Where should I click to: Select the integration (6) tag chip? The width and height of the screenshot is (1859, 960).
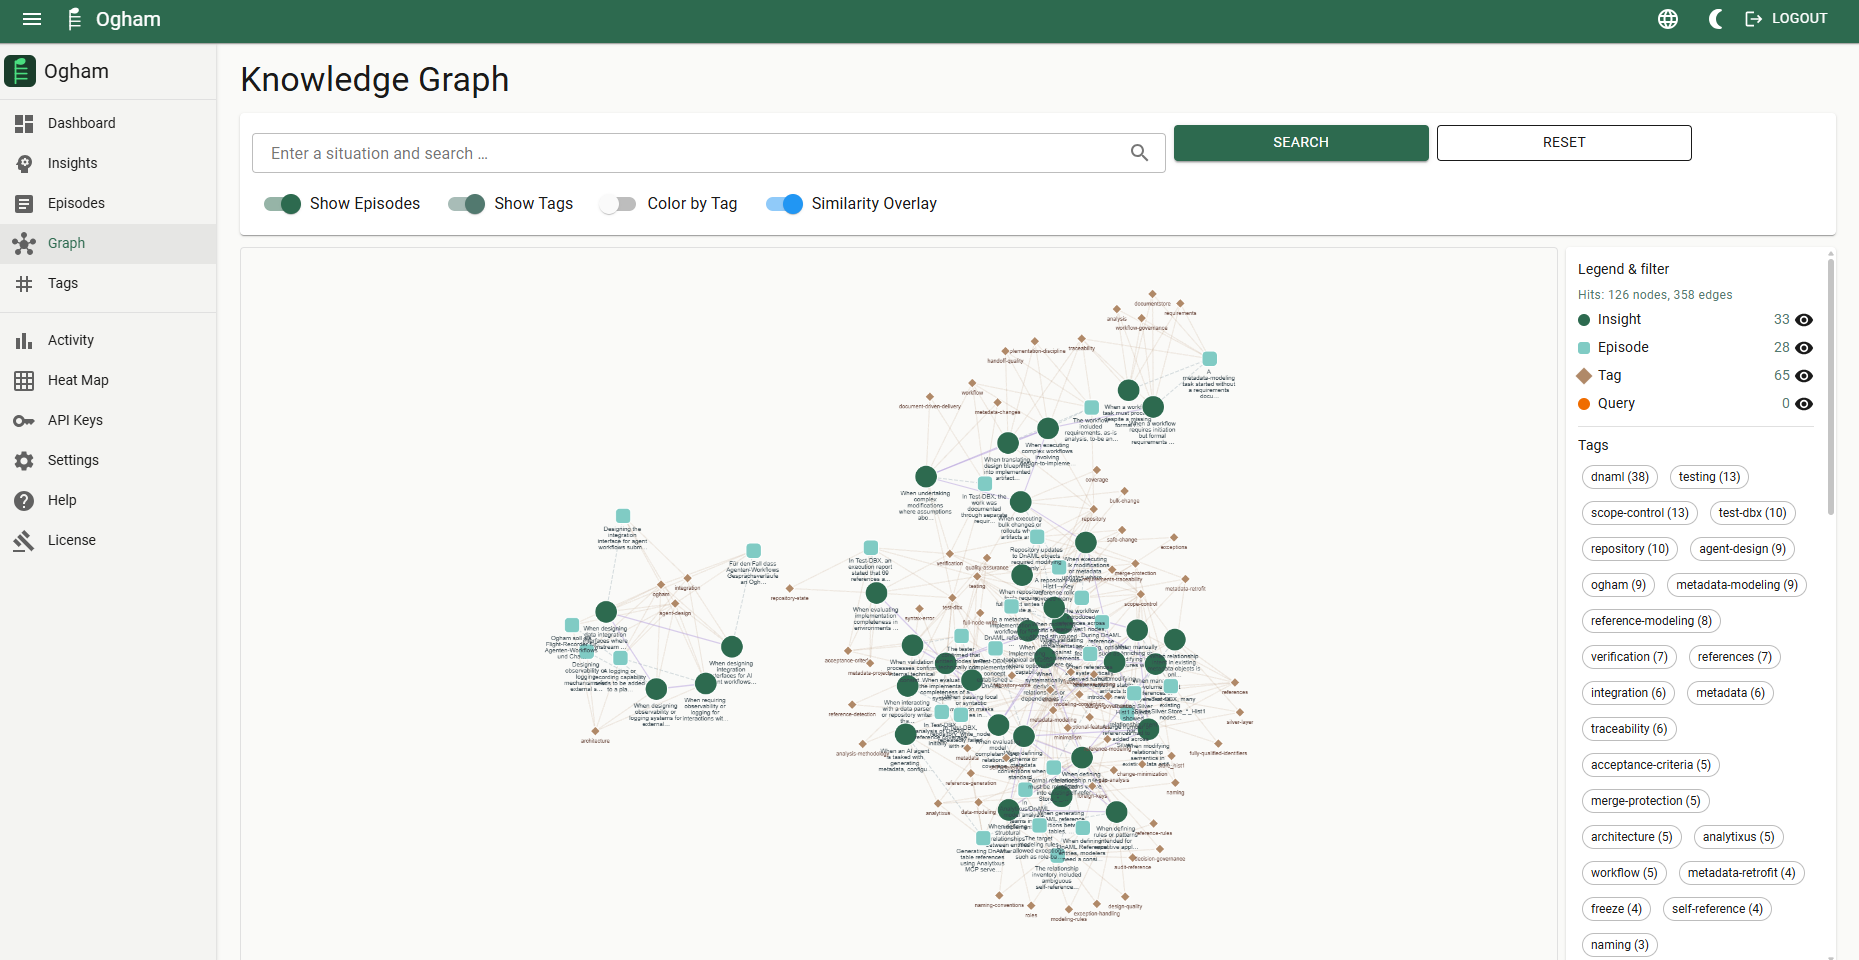click(x=1629, y=693)
